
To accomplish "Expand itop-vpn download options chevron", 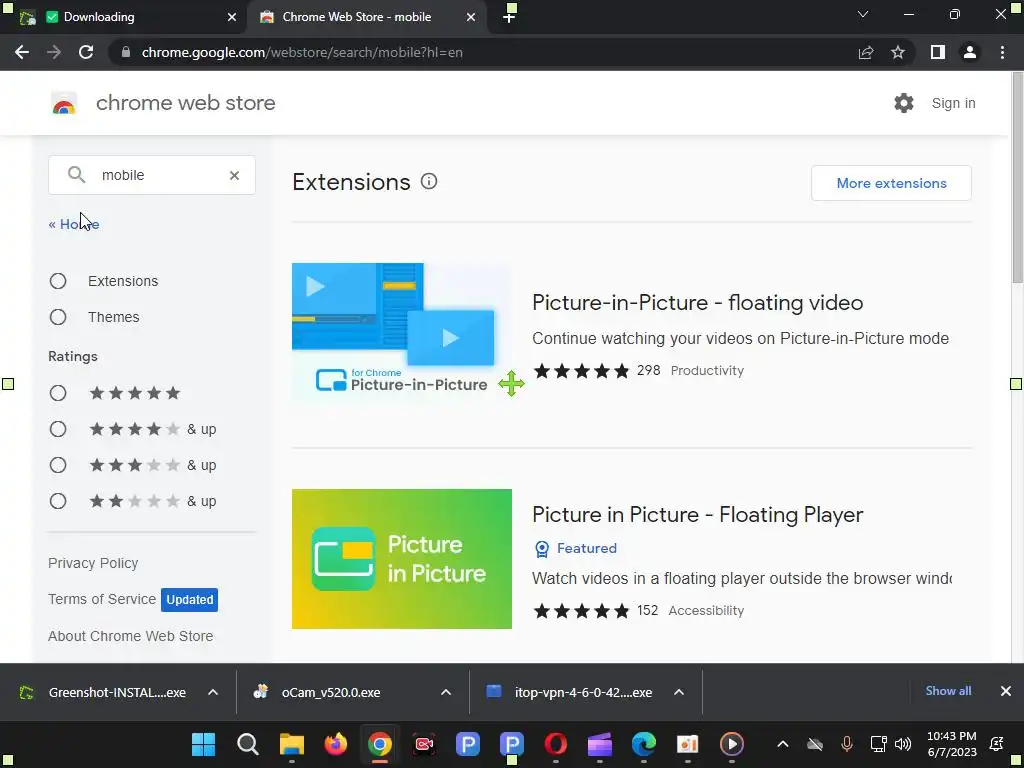I will (679, 692).
